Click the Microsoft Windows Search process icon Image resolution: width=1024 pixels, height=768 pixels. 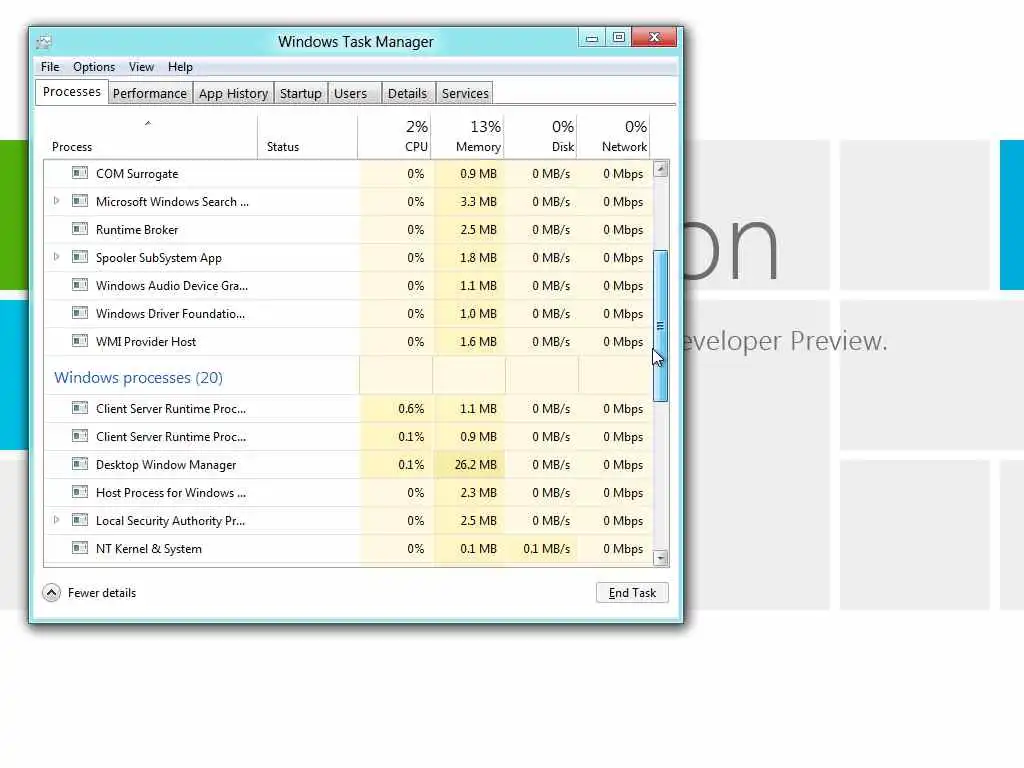coord(80,201)
